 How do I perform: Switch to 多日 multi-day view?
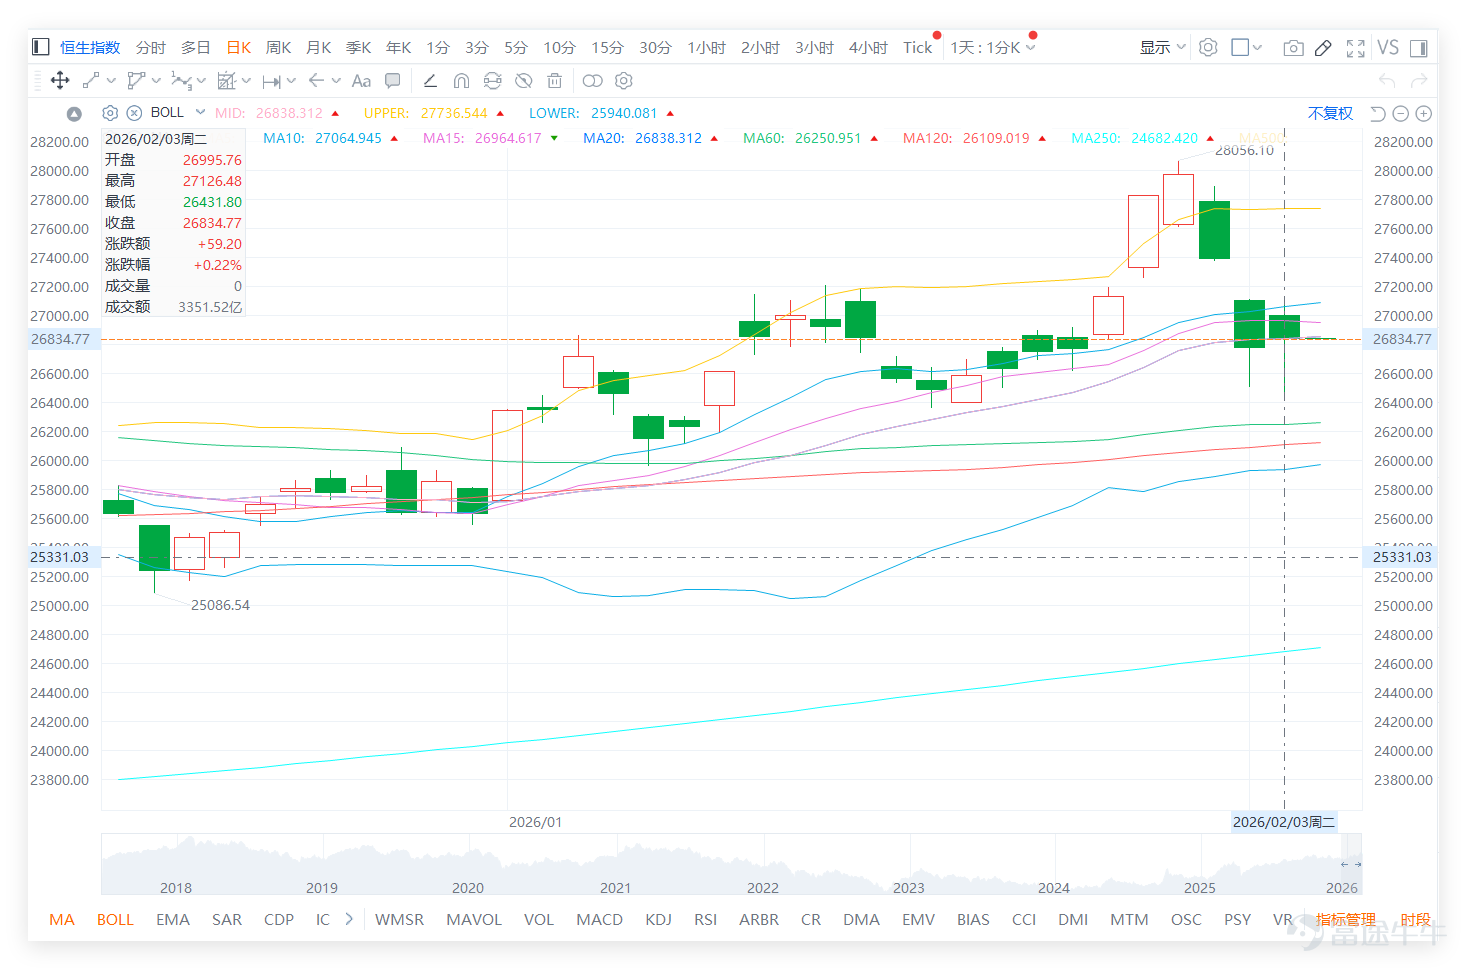(x=196, y=47)
